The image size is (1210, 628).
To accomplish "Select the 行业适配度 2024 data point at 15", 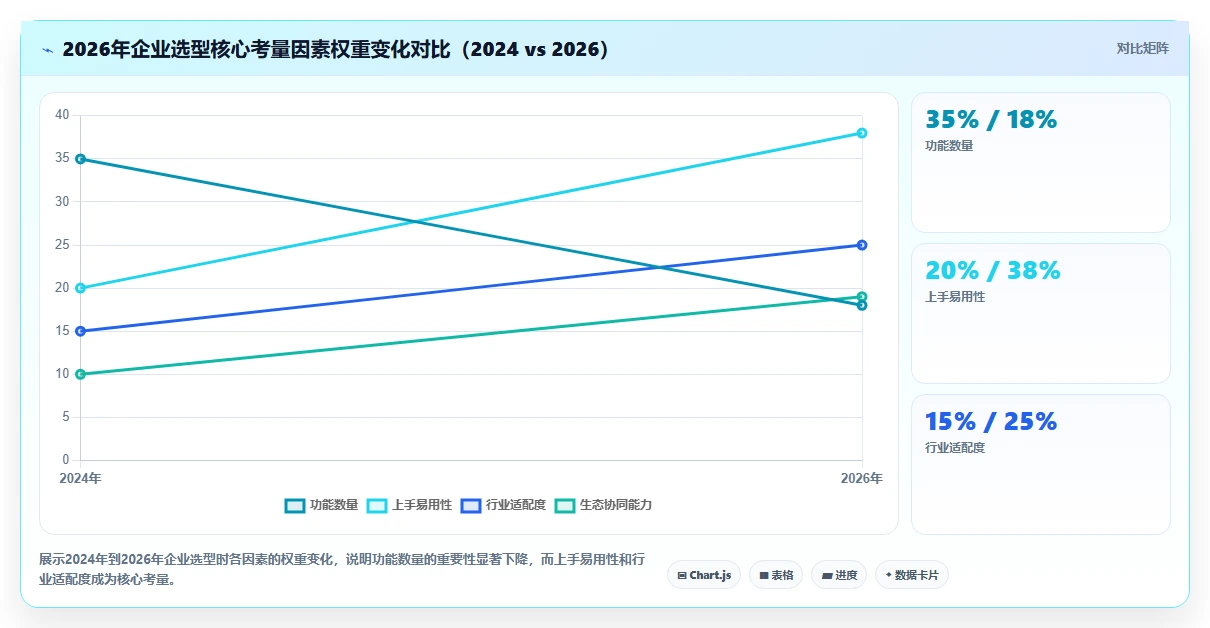I will tap(80, 331).
